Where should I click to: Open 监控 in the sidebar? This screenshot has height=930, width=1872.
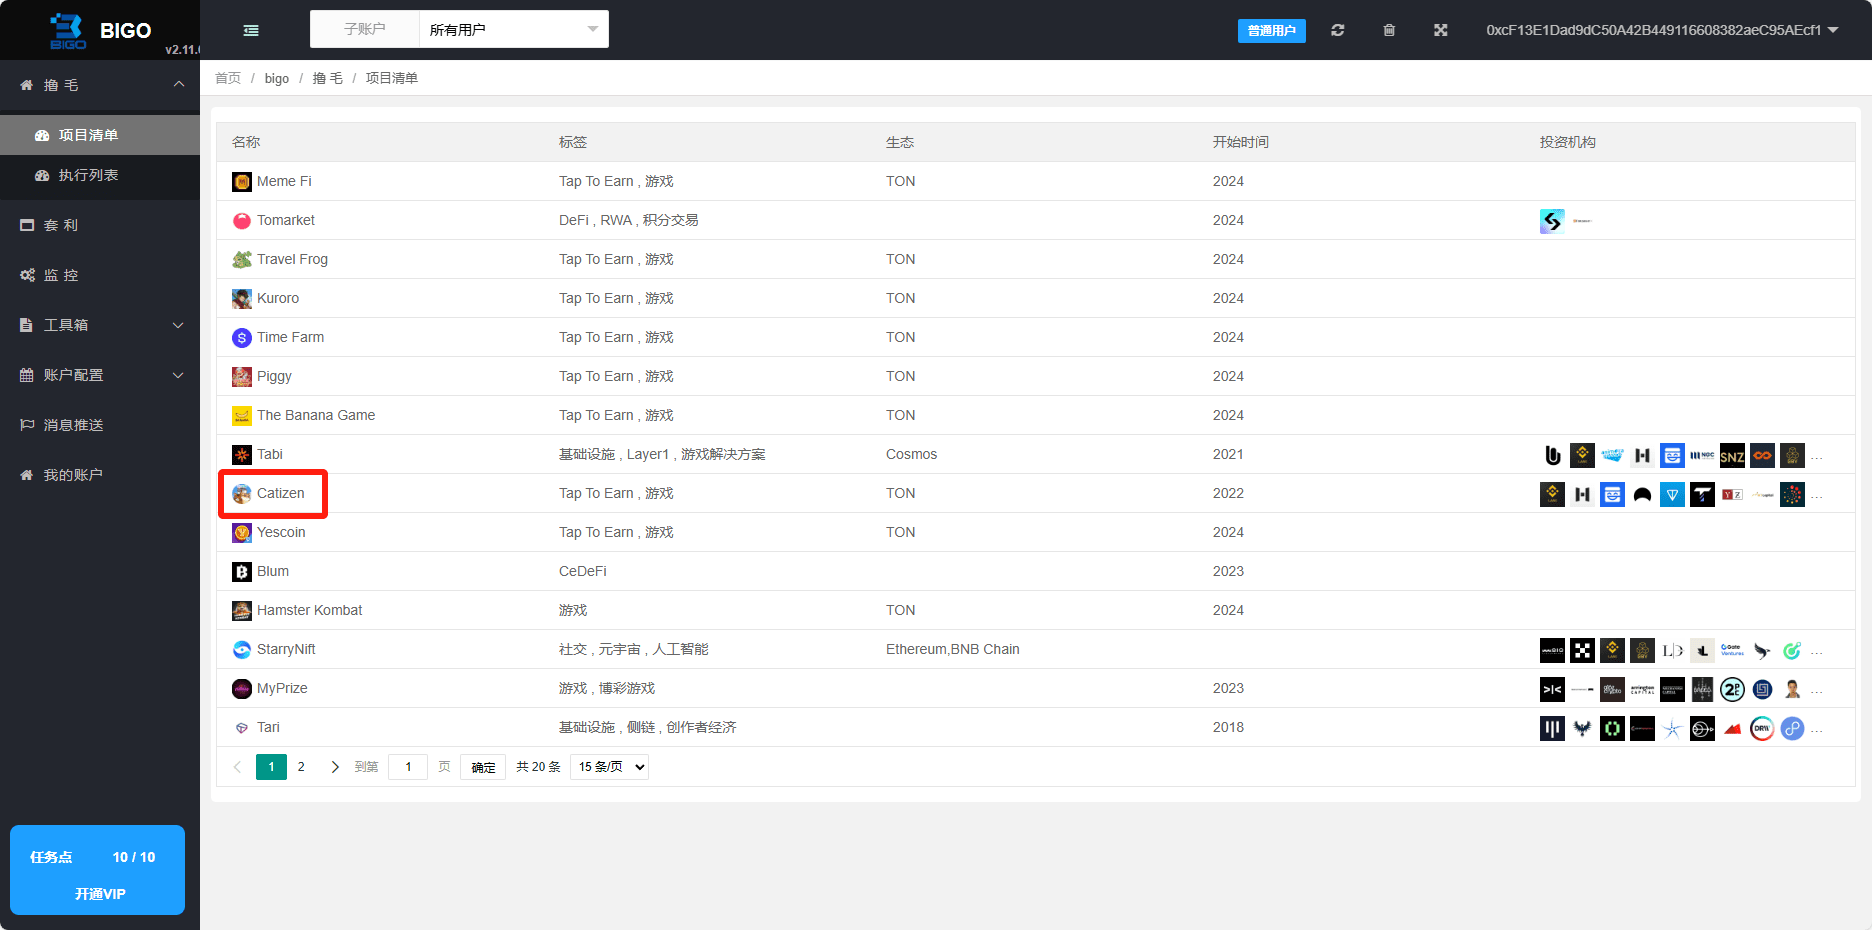pos(100,275)
